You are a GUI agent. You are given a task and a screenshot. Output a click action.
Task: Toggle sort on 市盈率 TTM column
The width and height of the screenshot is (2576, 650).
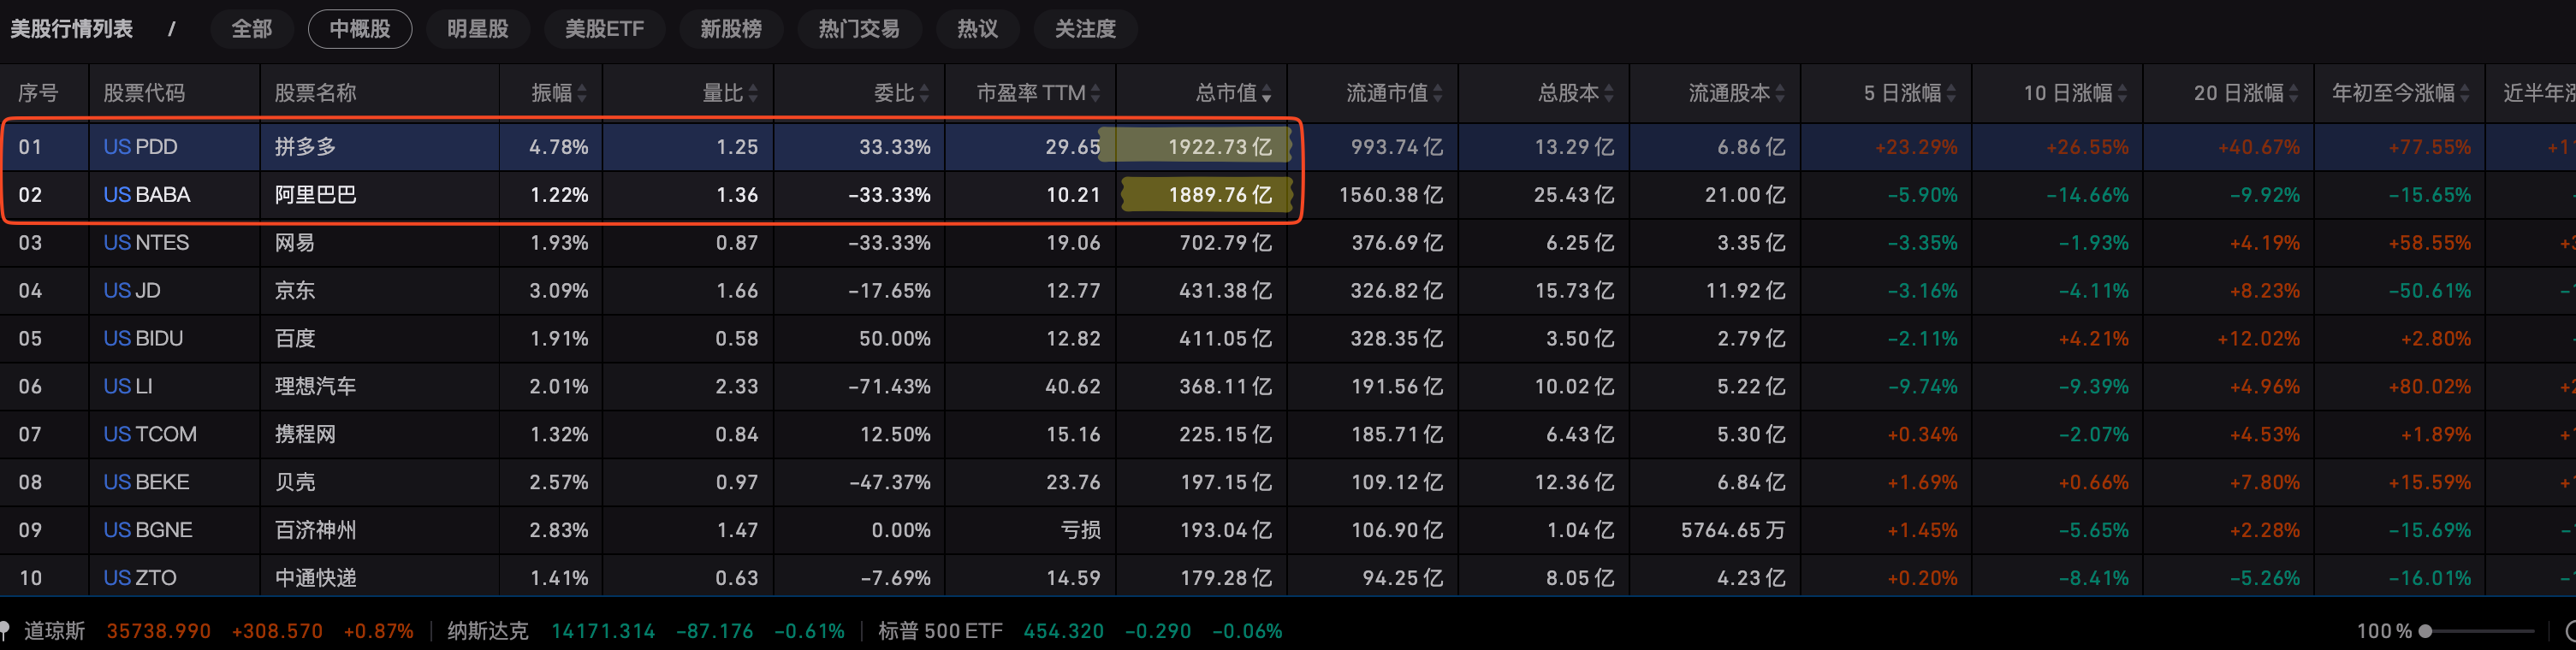tap(1095, 93)
